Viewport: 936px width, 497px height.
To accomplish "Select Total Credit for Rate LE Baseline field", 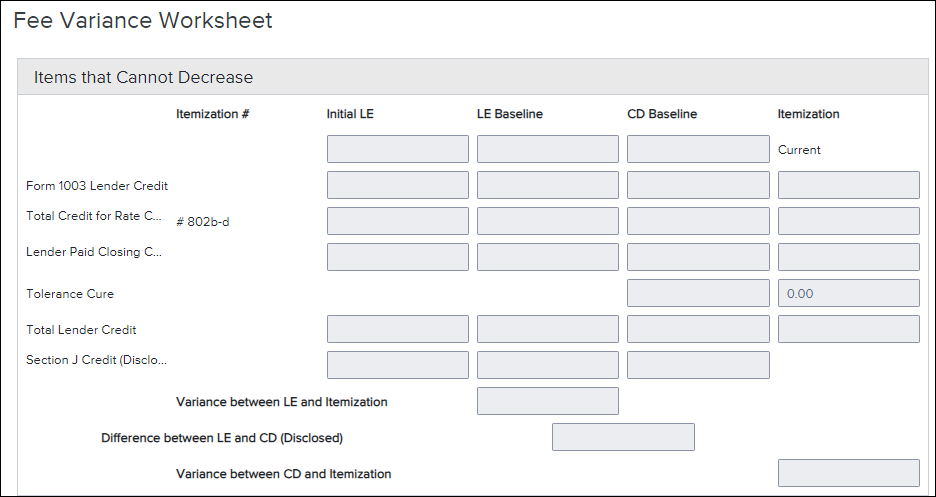I will [547, 221].
